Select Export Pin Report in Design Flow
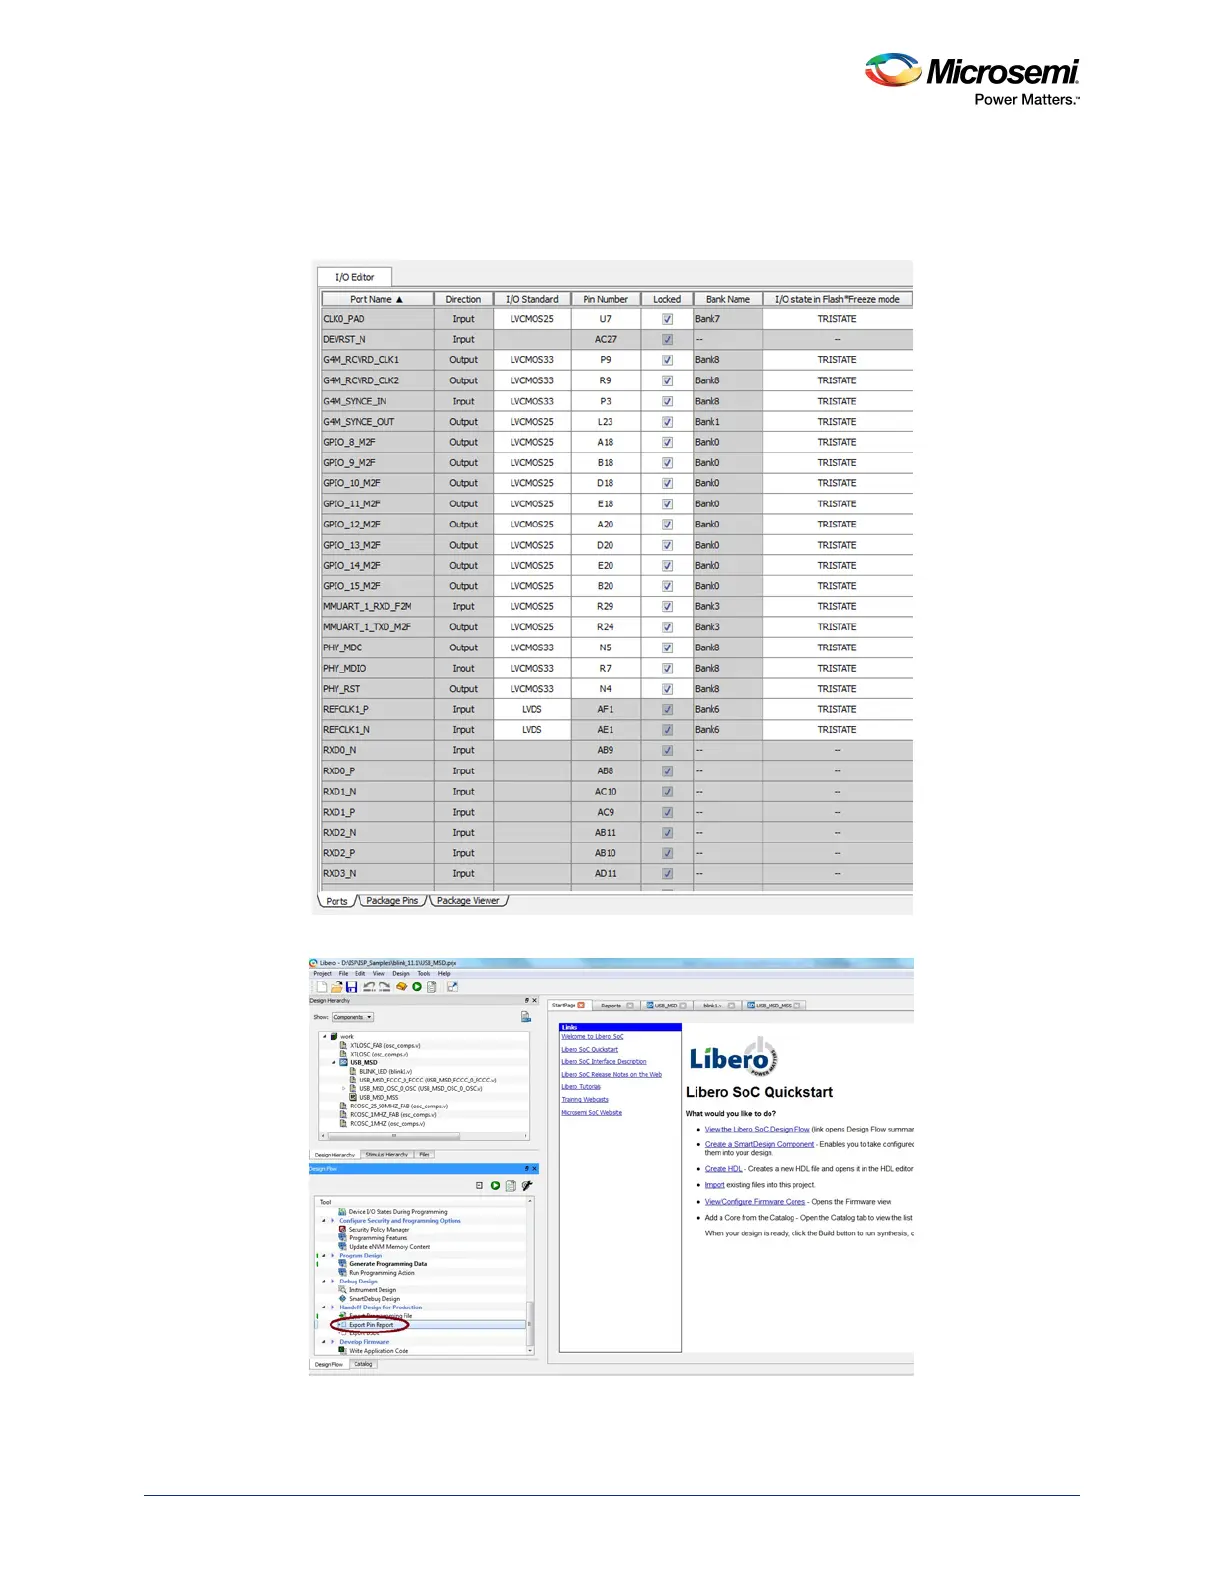The height and width of the screenshot is (1584, 1224). click(x=371, y=1325)
